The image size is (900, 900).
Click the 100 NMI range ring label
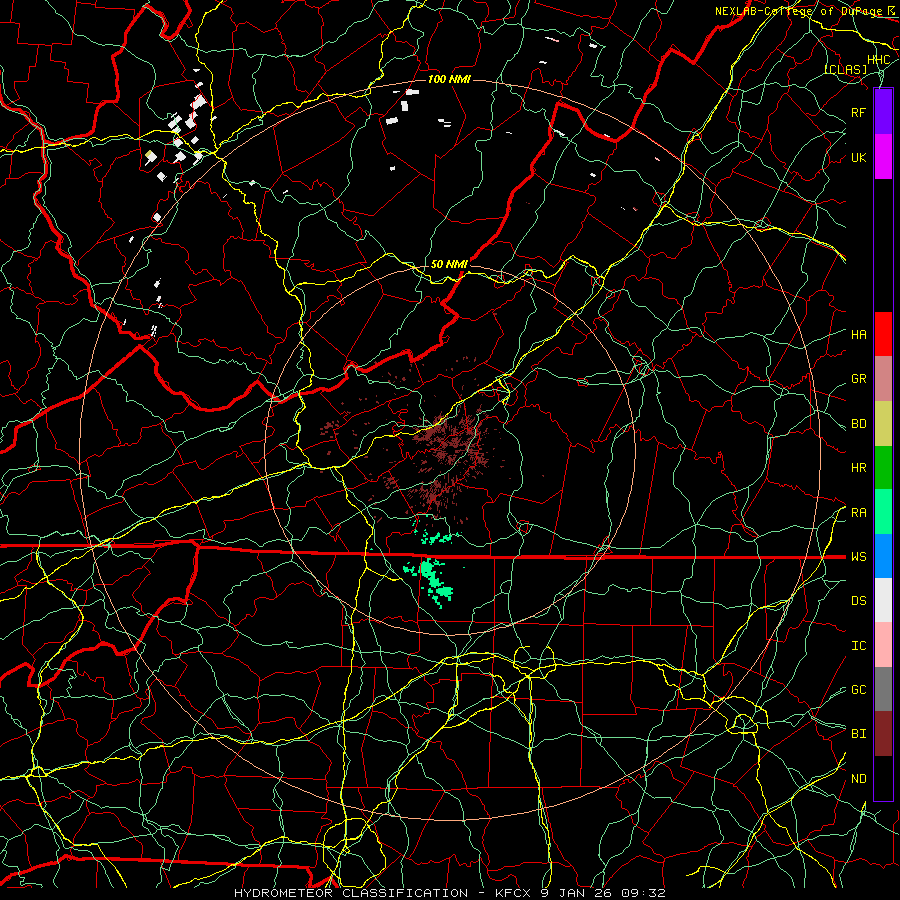(x=449, y=79)
